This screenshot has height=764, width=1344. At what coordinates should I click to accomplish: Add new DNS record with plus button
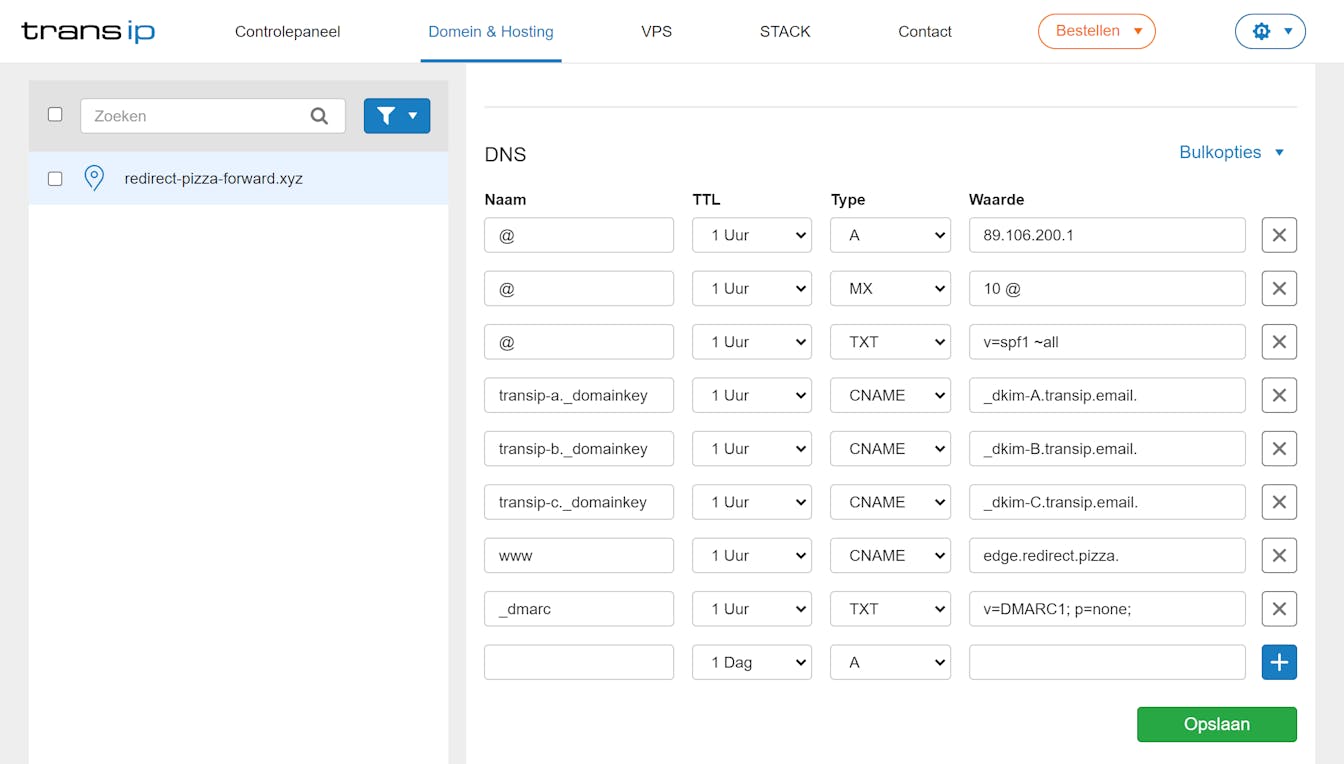tap(1279, 662)
